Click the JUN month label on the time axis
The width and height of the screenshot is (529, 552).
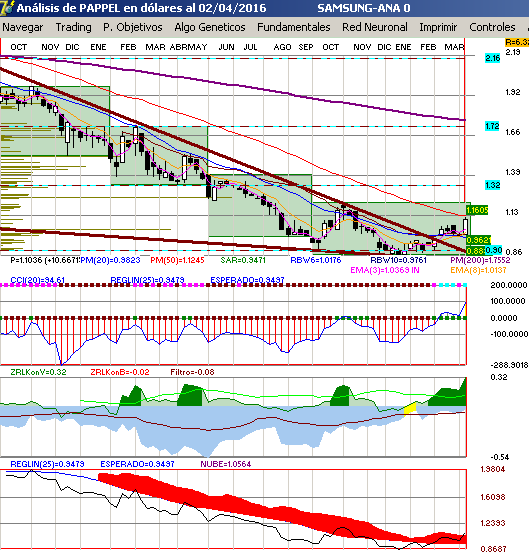(x=226, y=47)
